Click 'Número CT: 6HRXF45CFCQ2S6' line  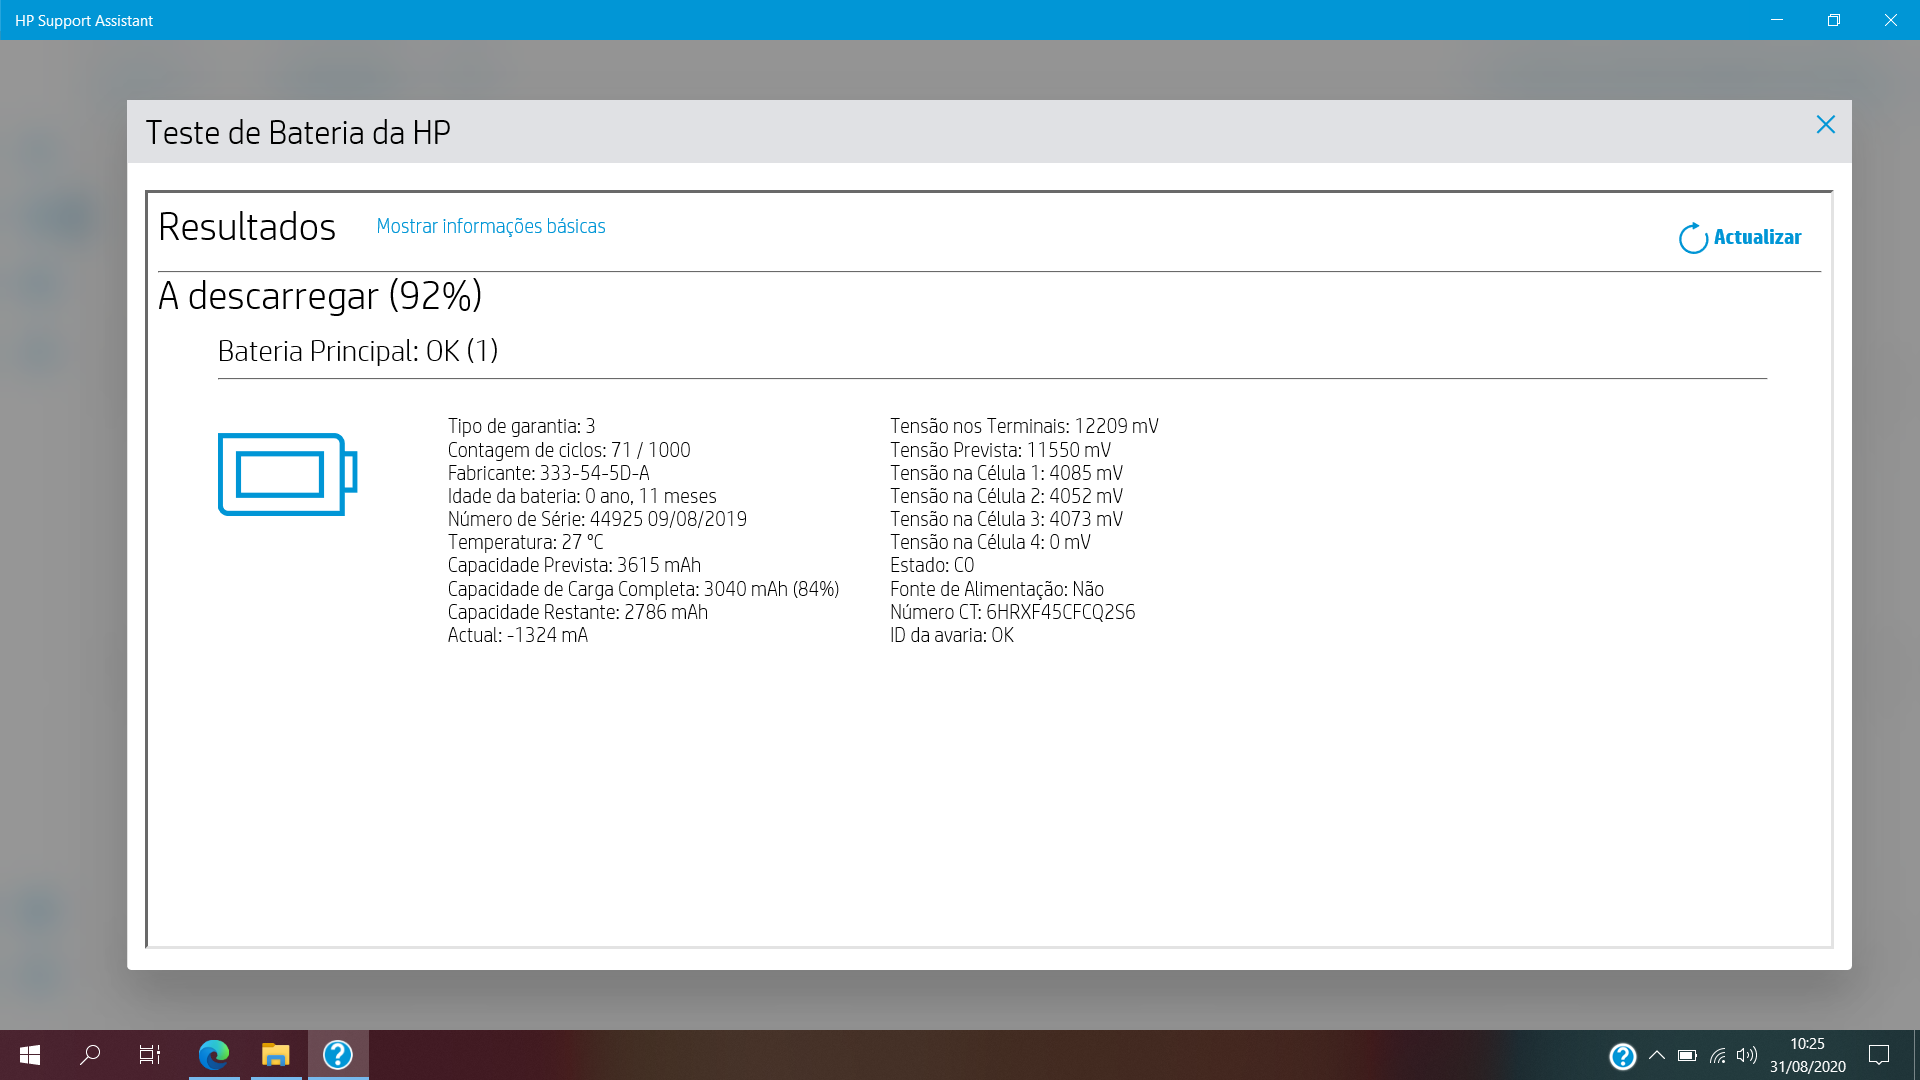click(x=1012, y=612)
